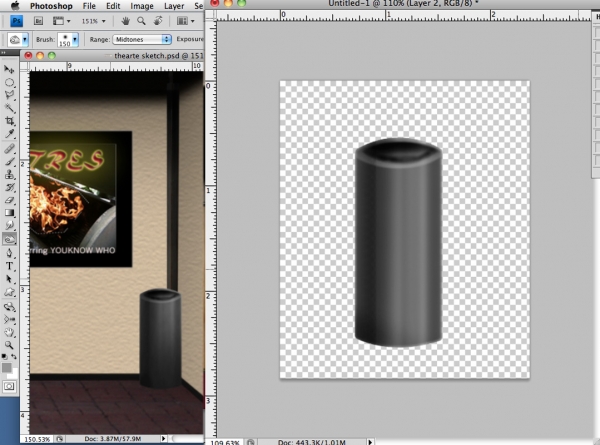Select the History Brush tool
This screenshot has height=445, width=600.
[9, 187]
